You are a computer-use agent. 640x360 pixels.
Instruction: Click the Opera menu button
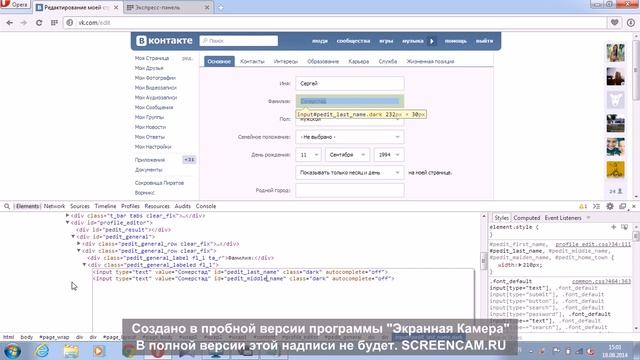15,4
